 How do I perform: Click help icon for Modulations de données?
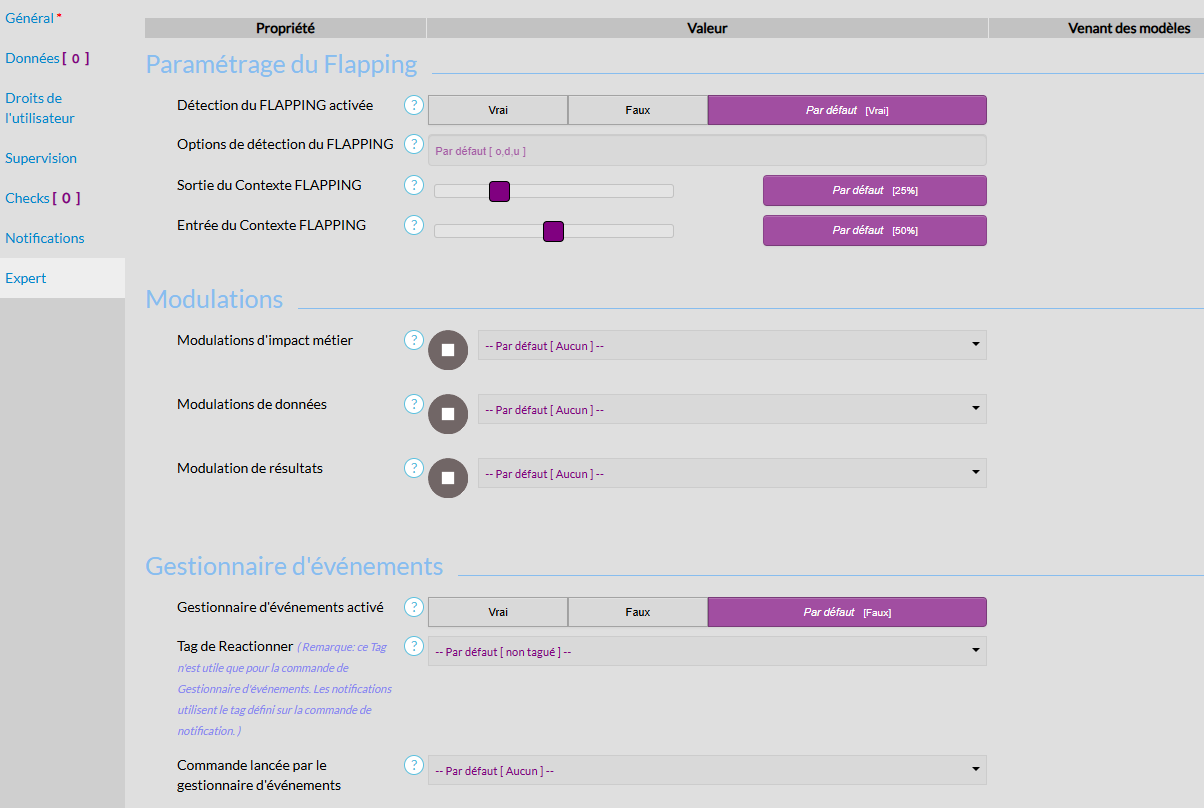coord(414,404)
